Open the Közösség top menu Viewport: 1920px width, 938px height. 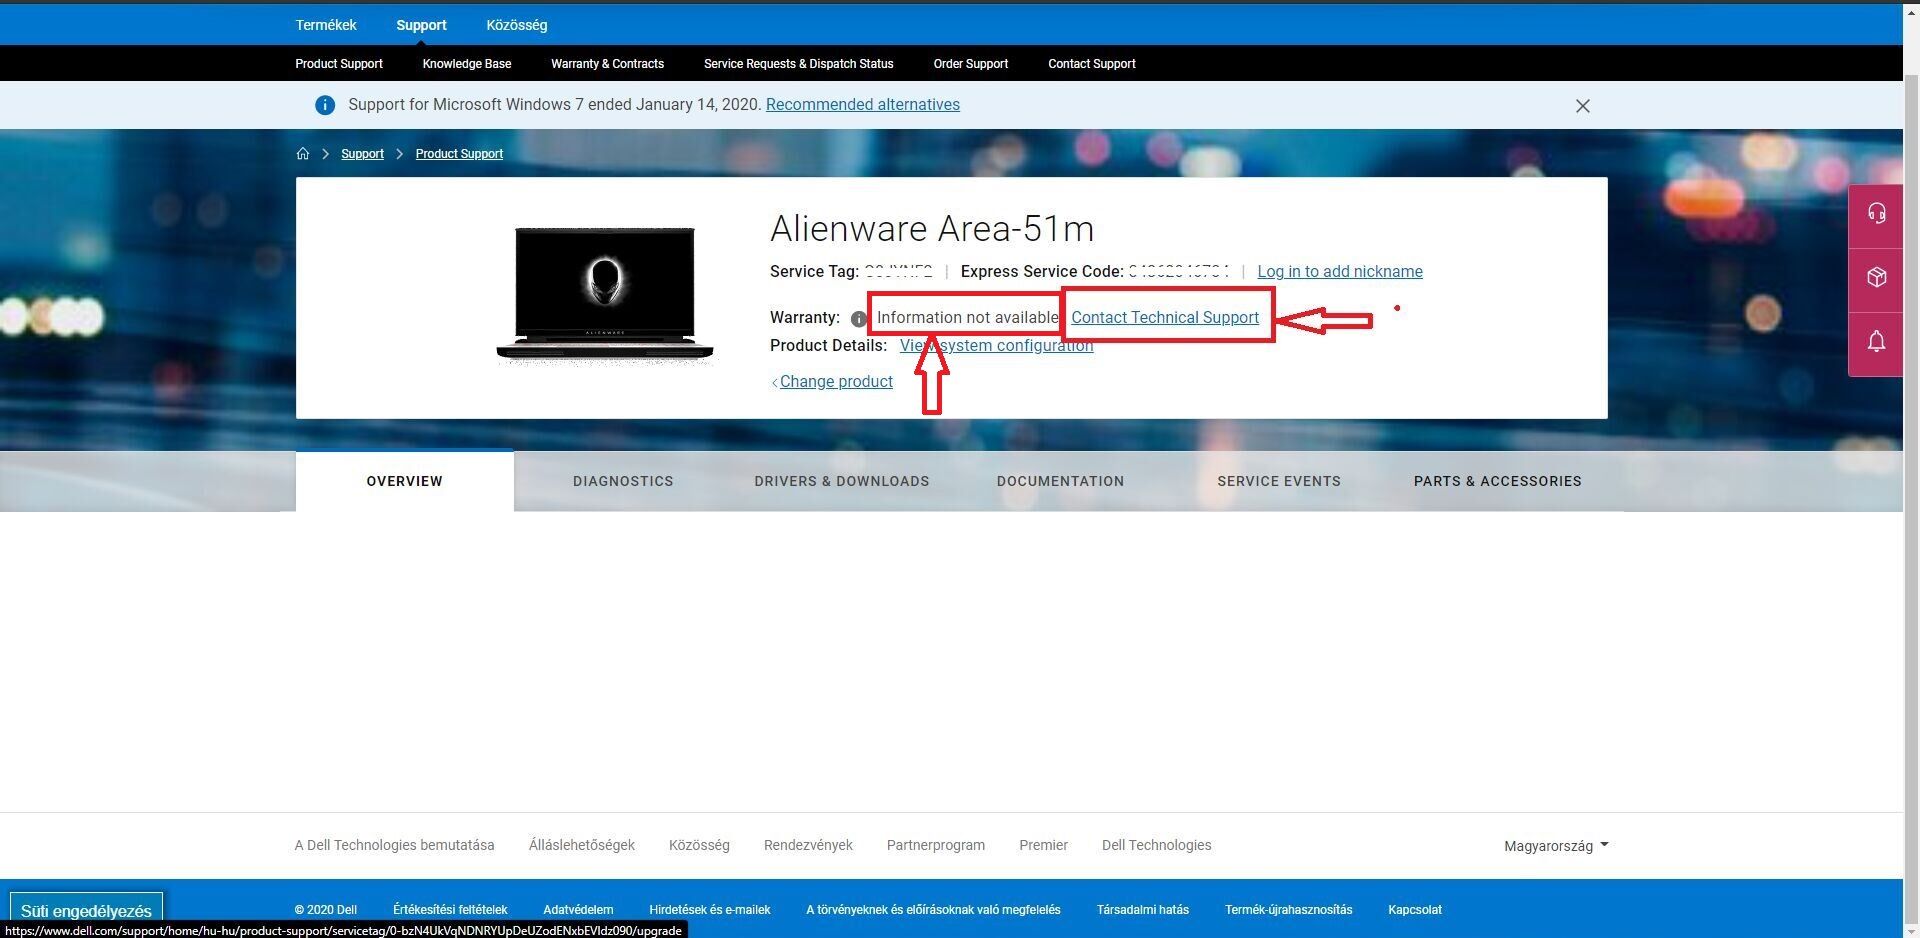click(517, 25)
